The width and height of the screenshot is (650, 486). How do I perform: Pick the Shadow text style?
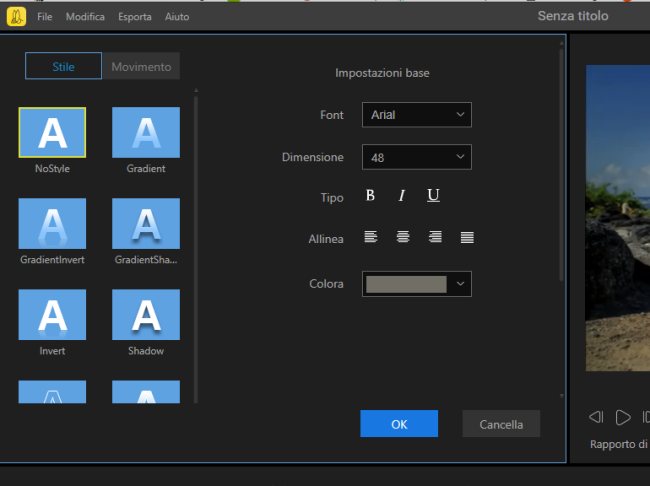point(146,315)
